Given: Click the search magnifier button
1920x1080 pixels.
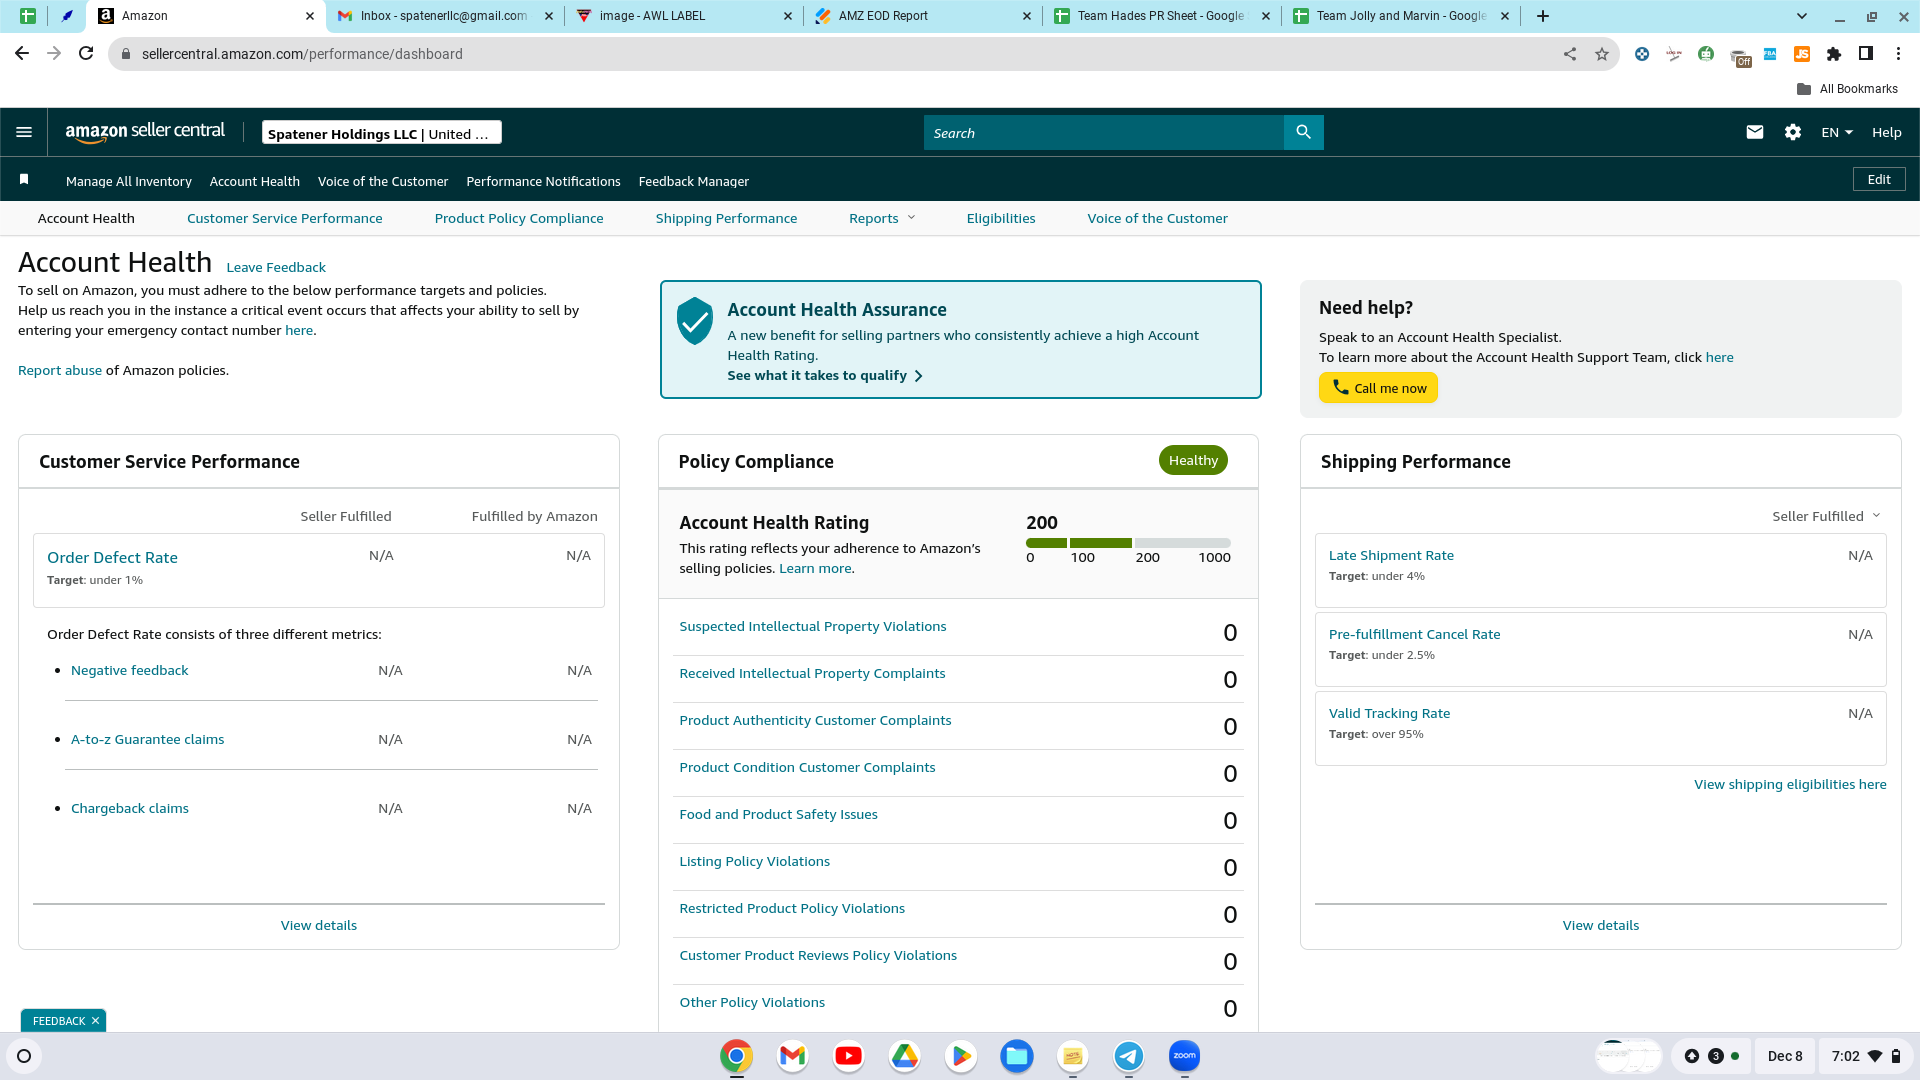Looking at the screenshot, I should pos(1303,132).
